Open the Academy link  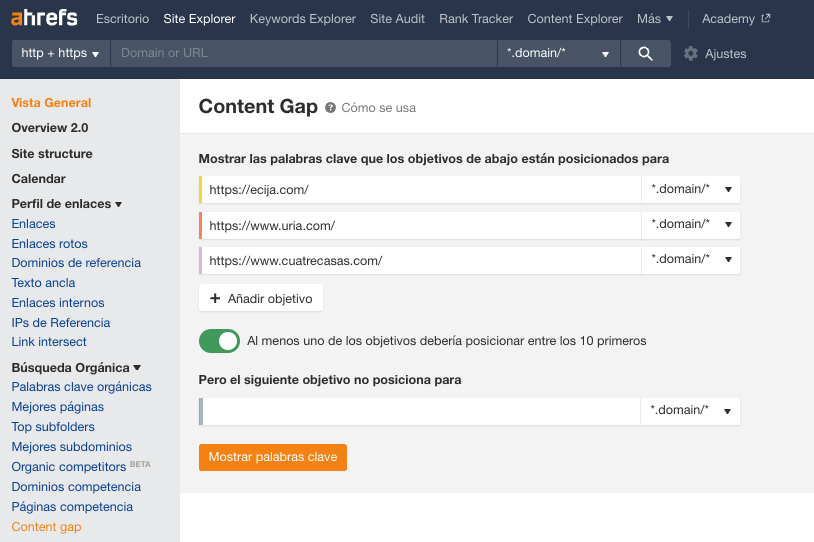click(728, 19)
